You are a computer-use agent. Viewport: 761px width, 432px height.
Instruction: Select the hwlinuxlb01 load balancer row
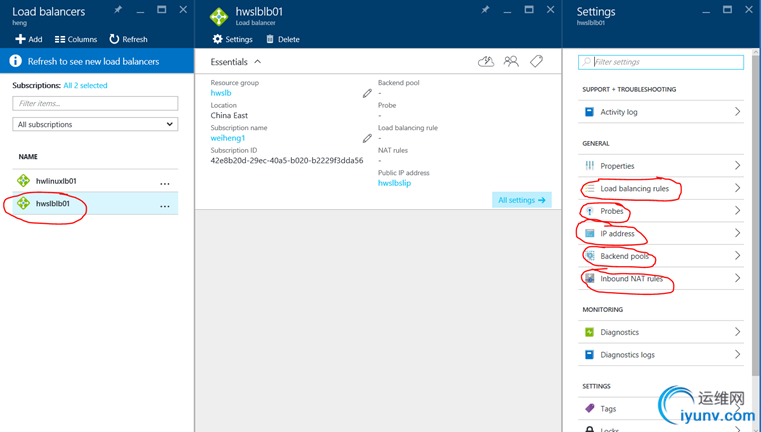(95, 181)
